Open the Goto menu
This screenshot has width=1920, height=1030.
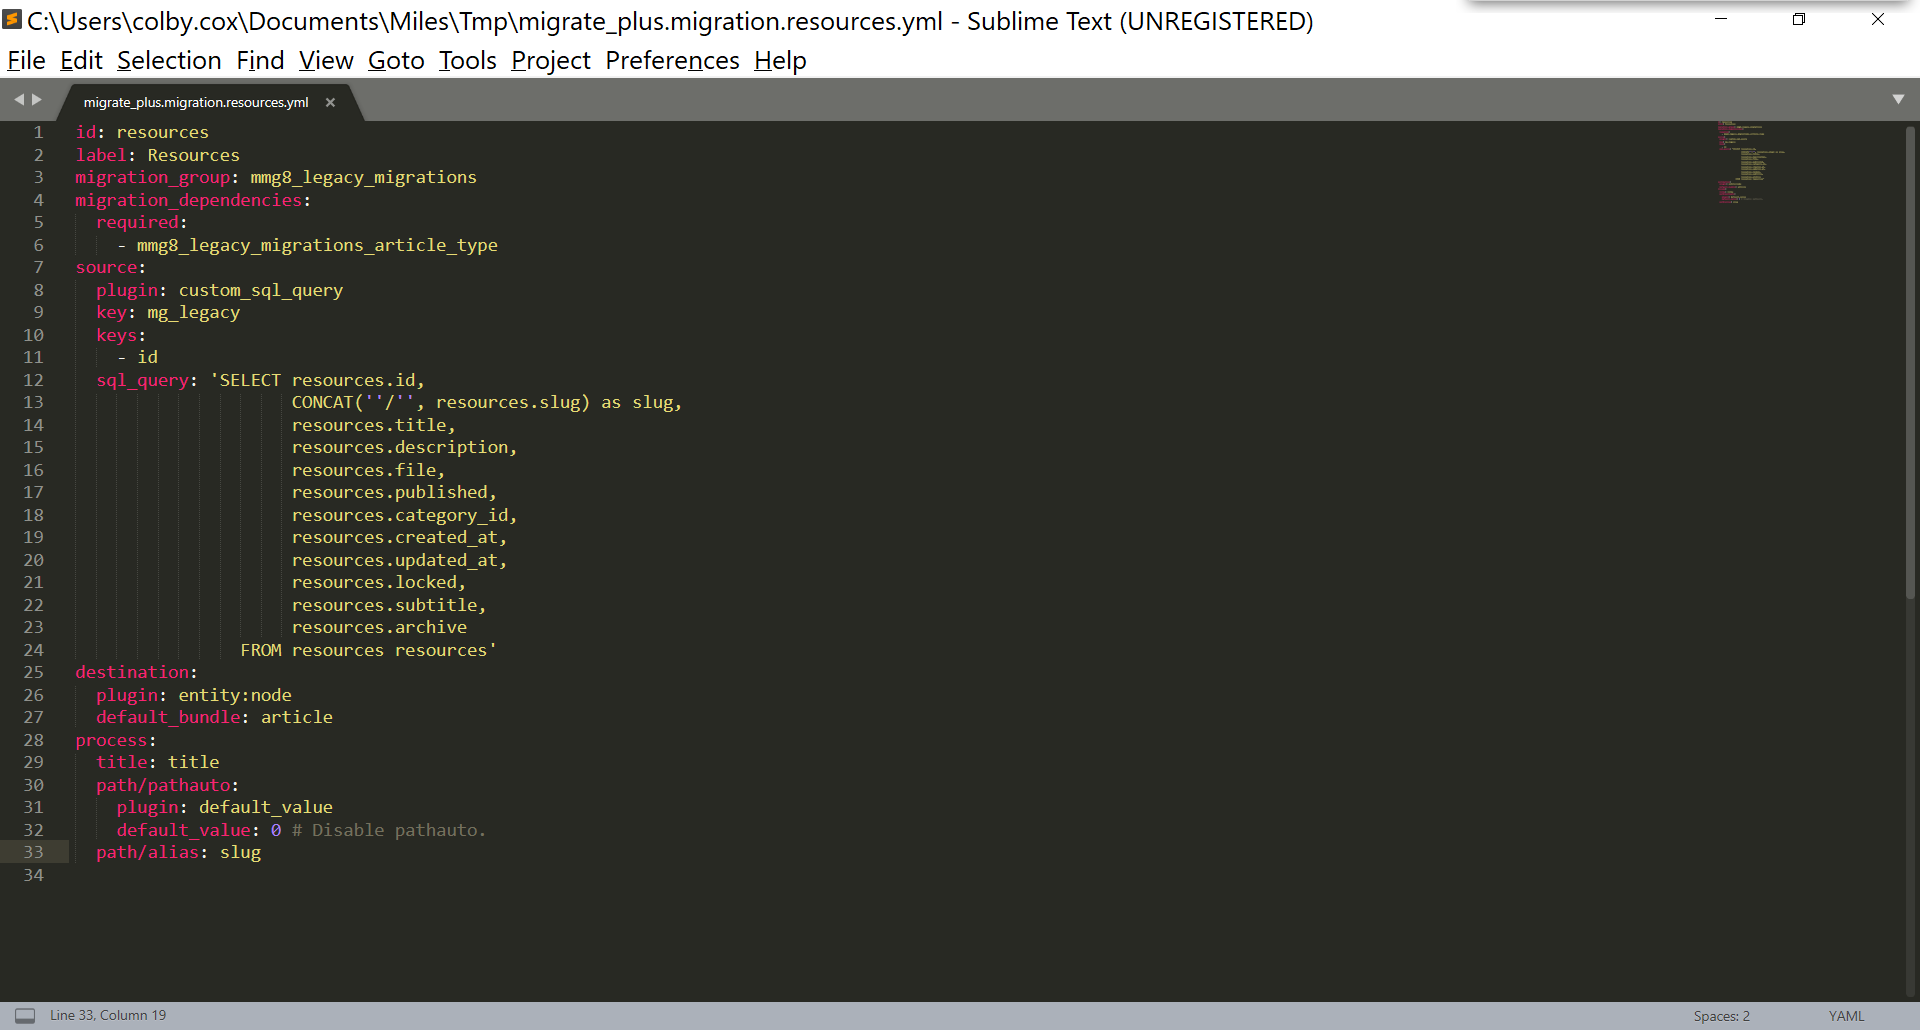pyautogui.click(x=396, y=61)
